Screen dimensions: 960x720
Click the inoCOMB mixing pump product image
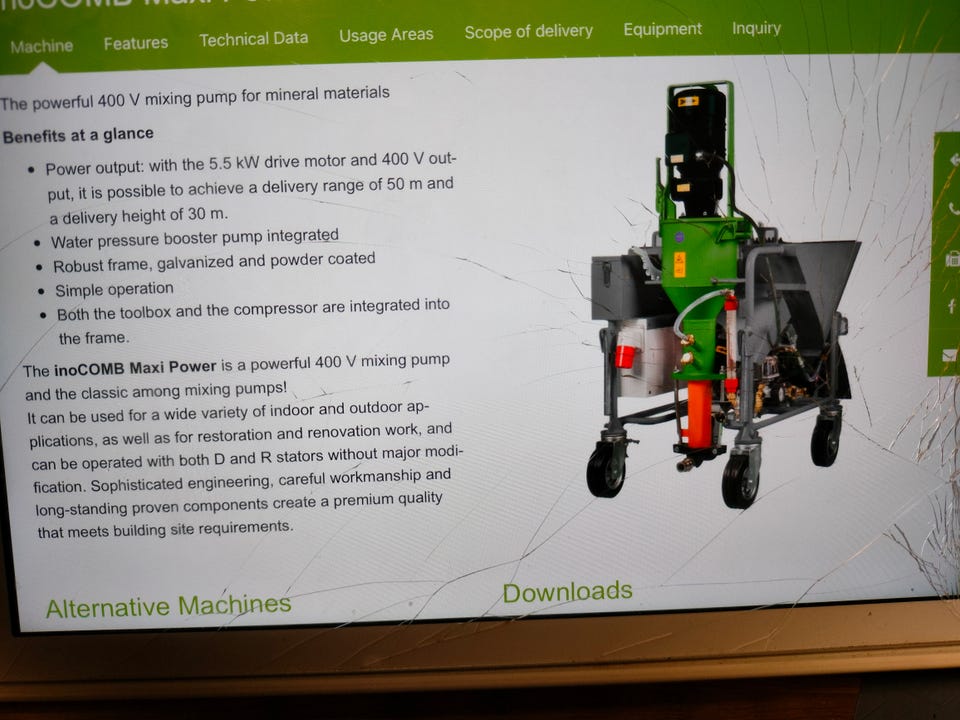tap(723, 295)
